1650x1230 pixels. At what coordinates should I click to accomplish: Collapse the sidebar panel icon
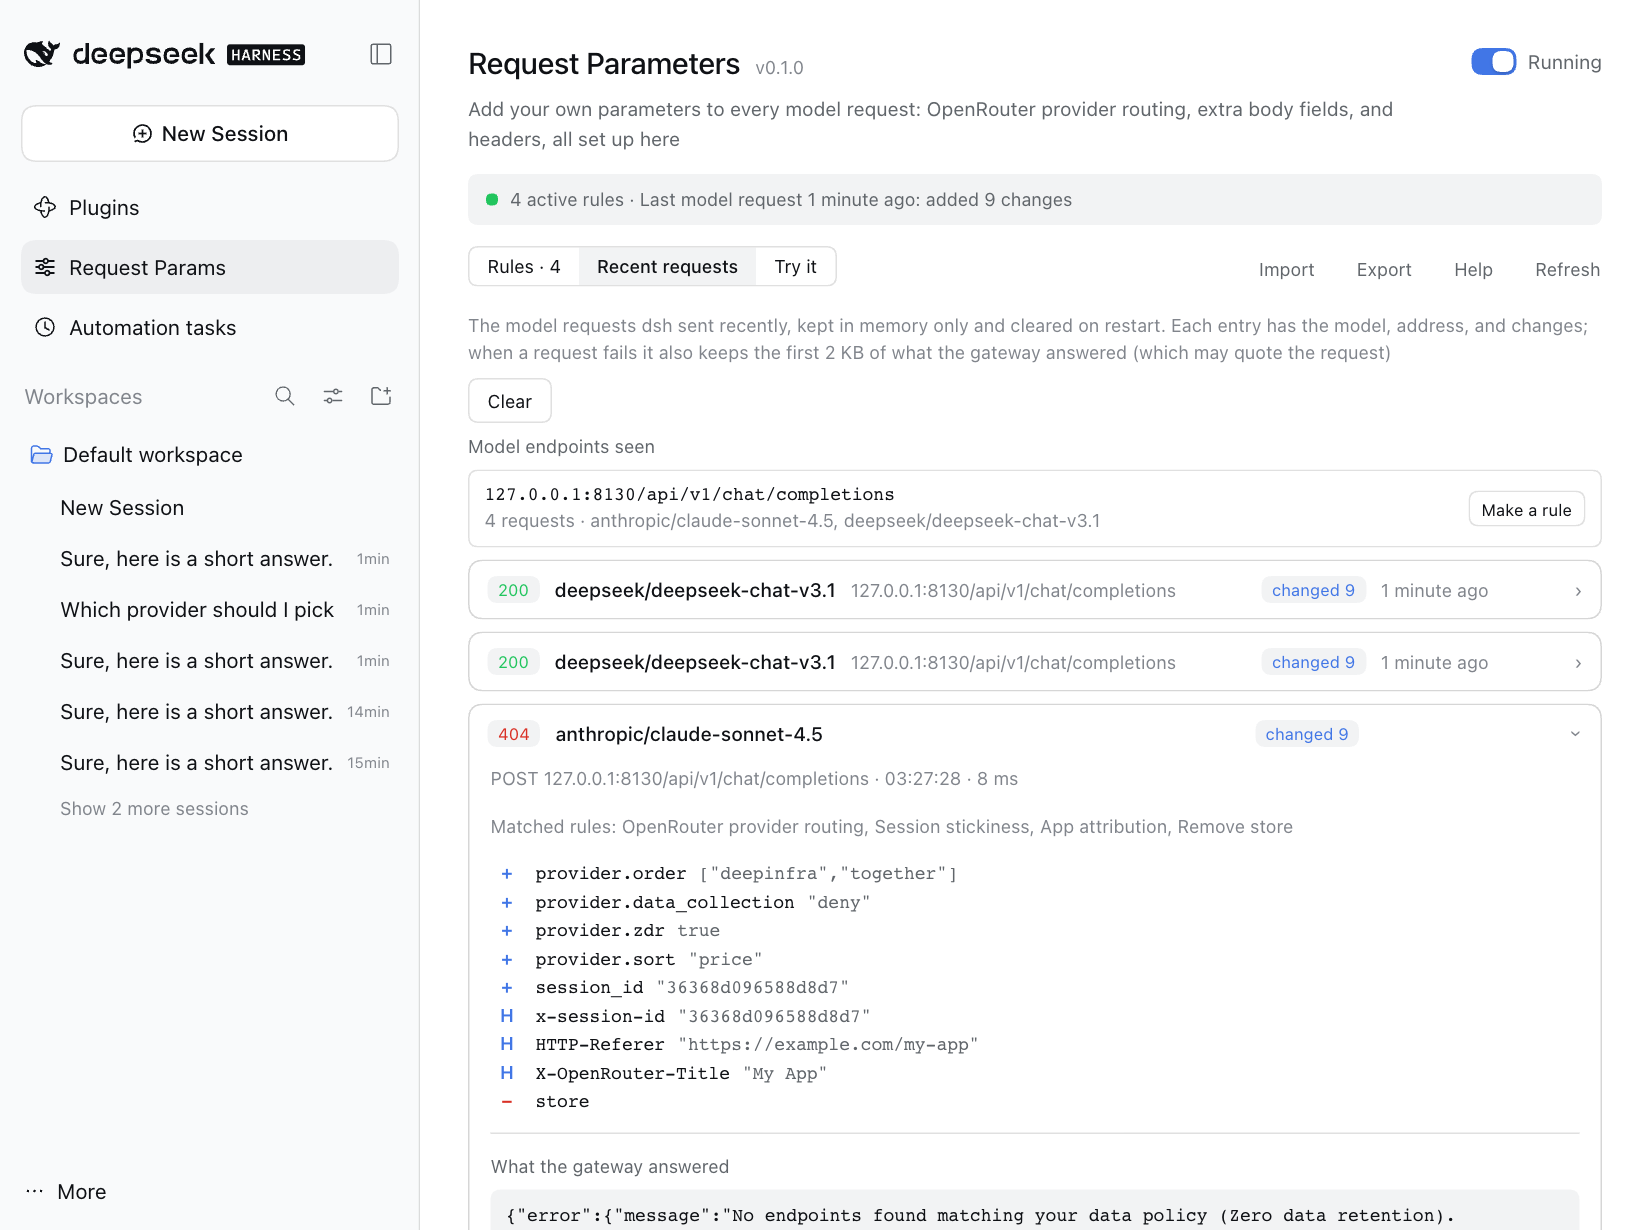pos(381,54)
